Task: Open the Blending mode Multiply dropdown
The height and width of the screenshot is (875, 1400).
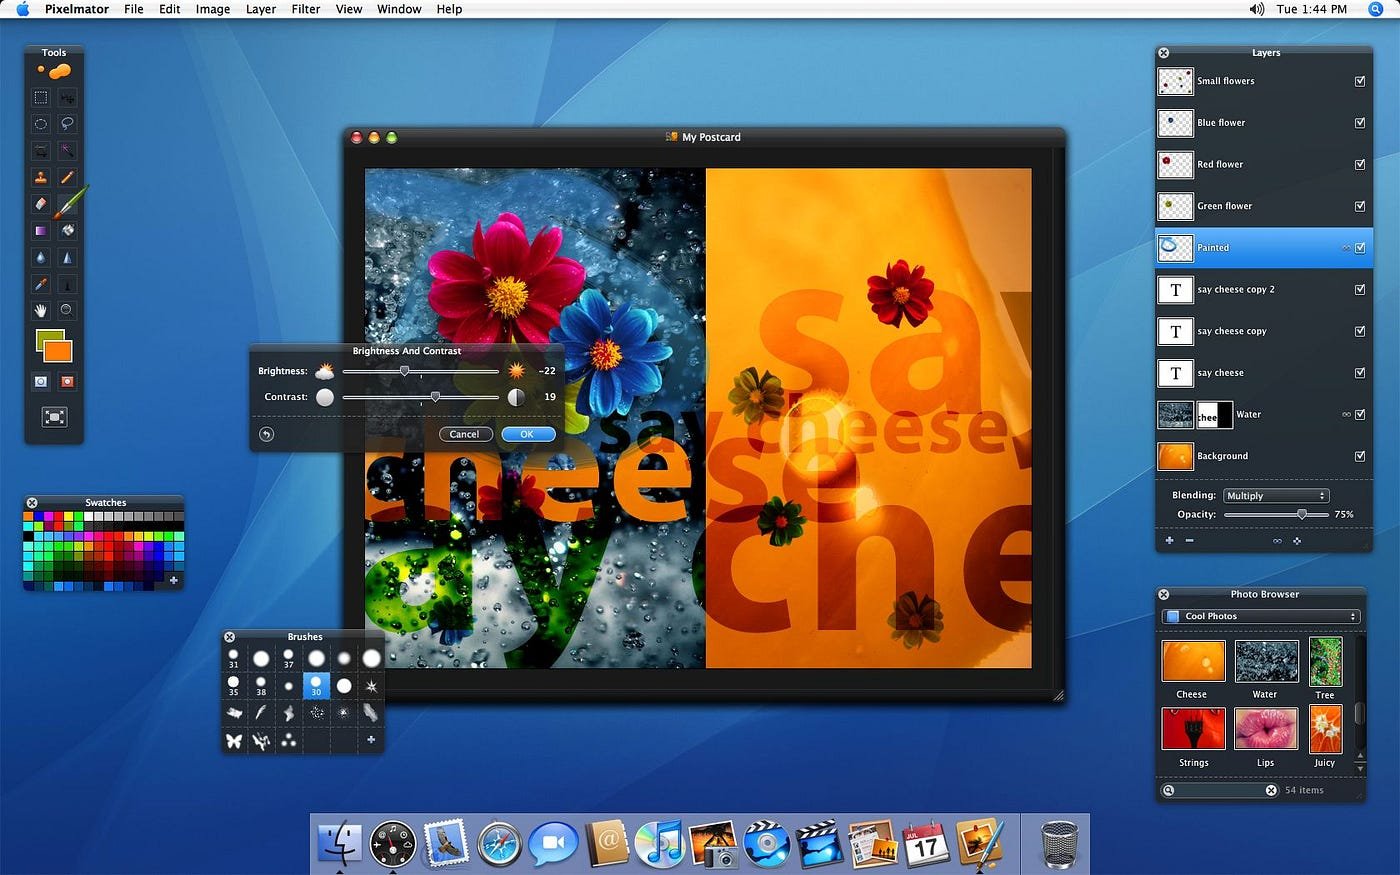Action: pyautogui.click(x=1276, y=496)
